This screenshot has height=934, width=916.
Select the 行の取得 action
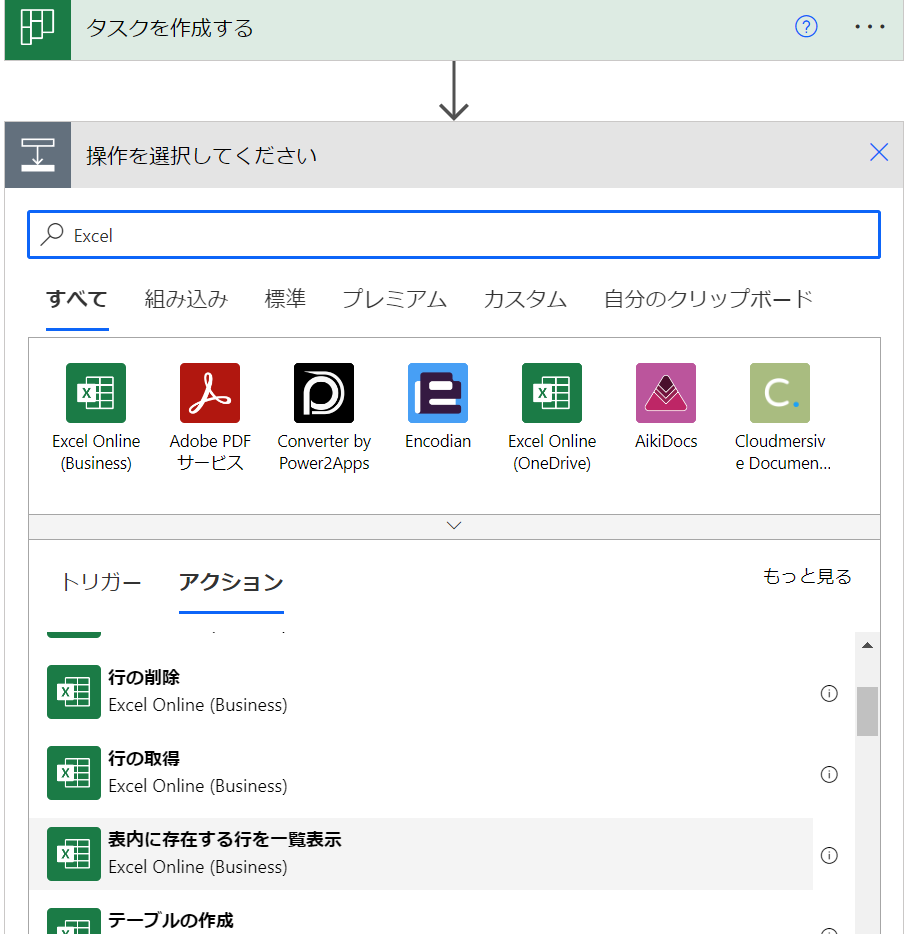point(422,773)
